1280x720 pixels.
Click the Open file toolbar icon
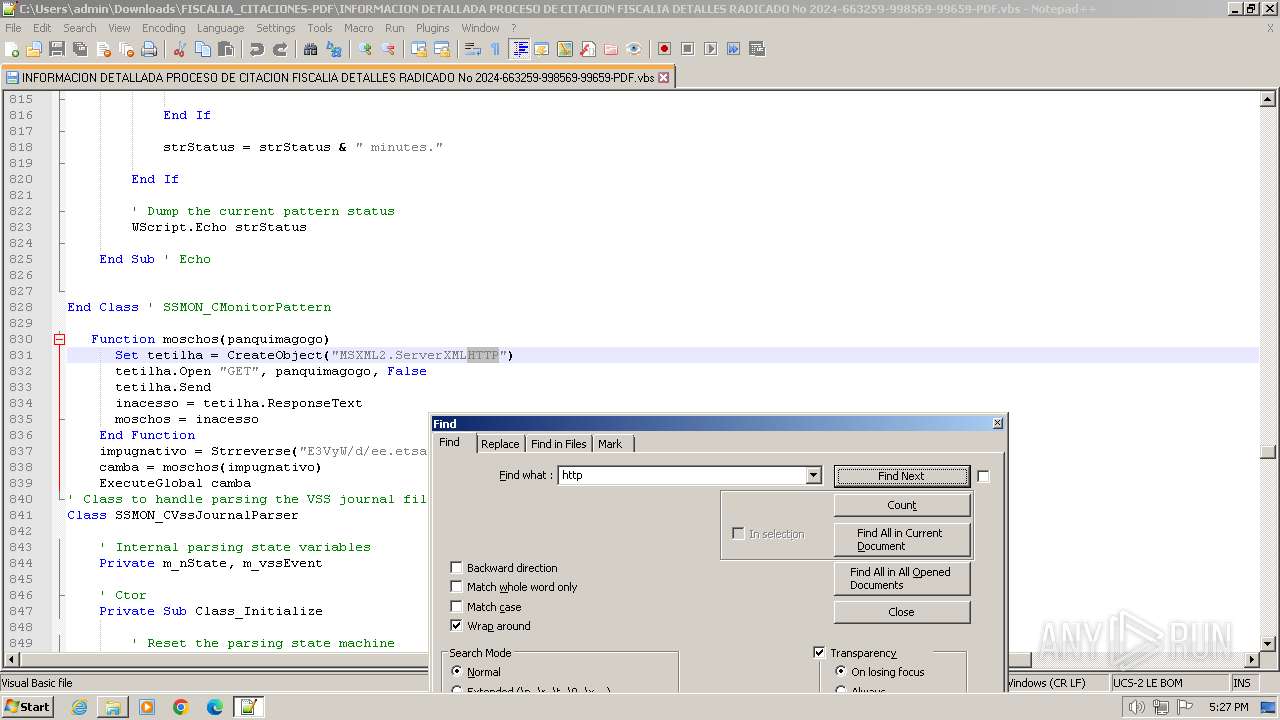click(x=35, y=49)
